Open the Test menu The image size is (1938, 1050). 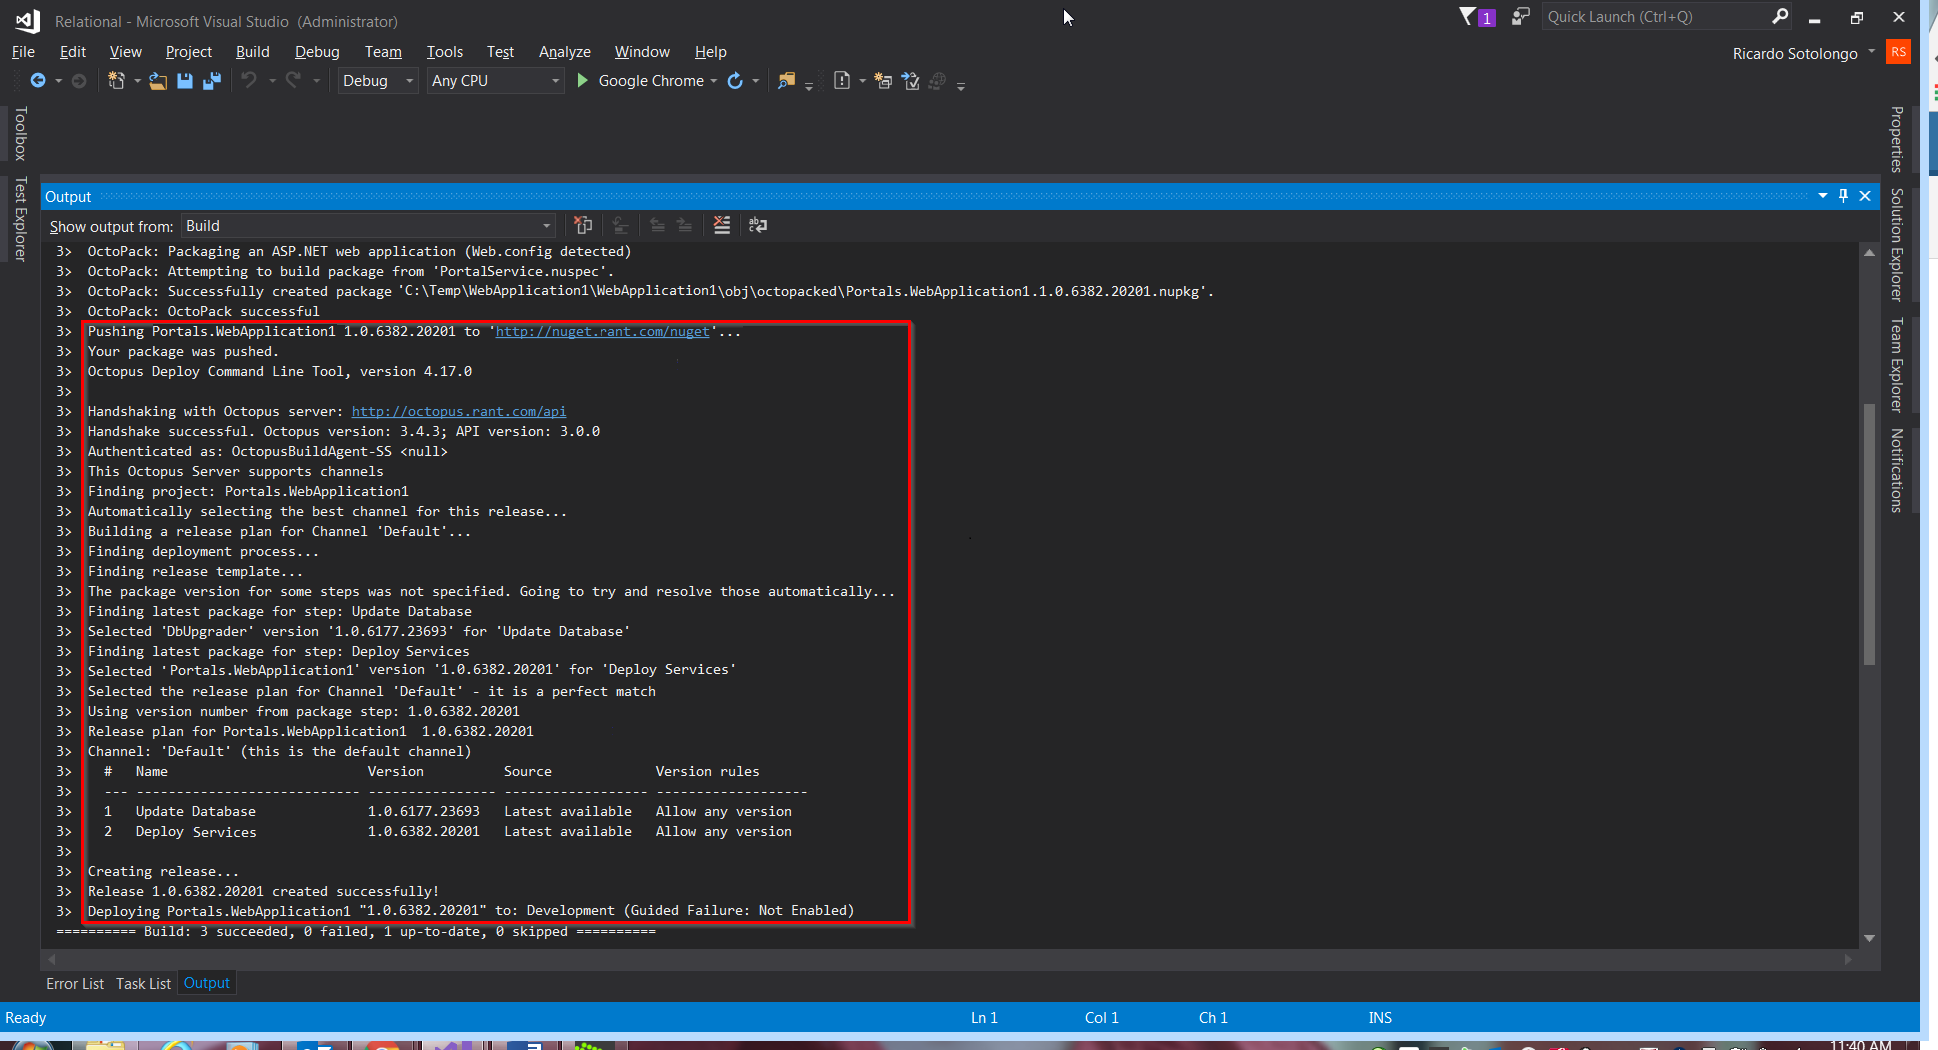[500, 52]
